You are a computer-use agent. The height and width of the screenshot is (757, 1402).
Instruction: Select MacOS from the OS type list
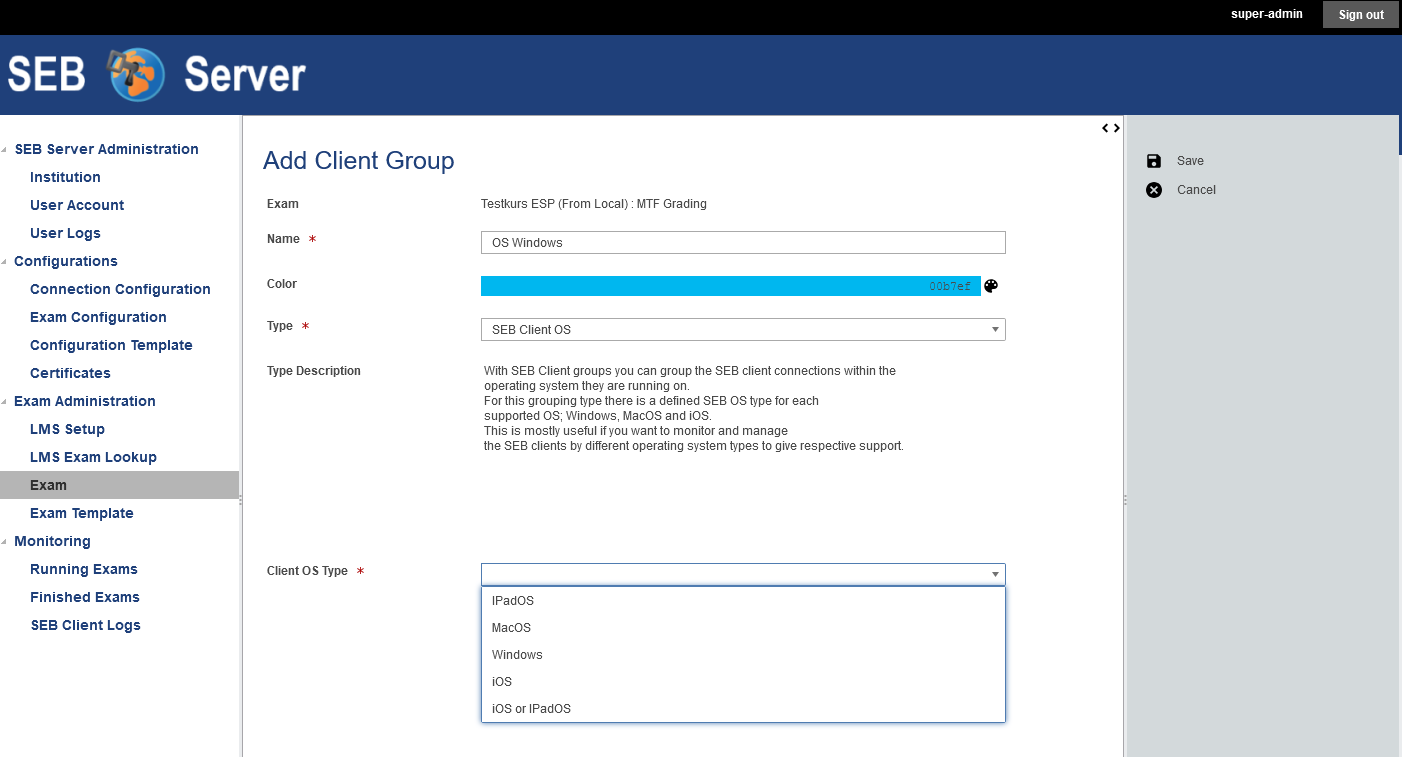510,627
